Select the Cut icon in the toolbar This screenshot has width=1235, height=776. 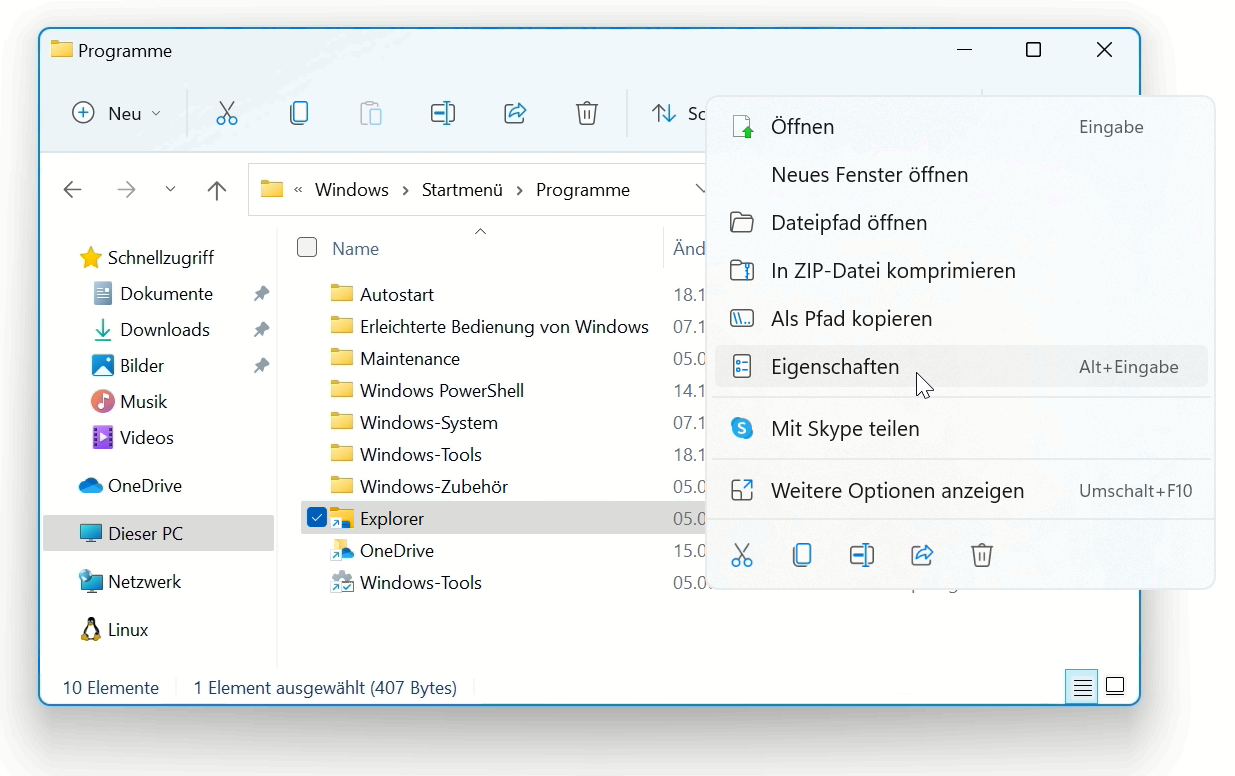click(227, 113)
